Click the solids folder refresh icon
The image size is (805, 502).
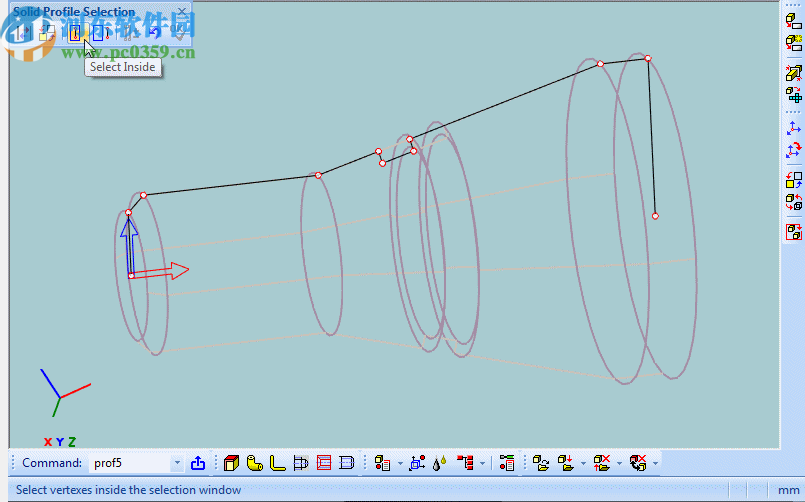click(541, 463)
